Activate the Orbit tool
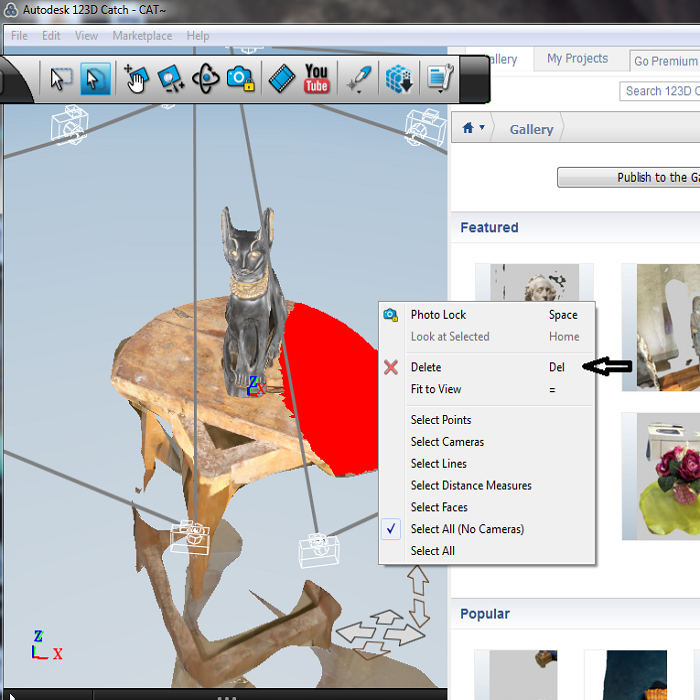This screenshot has width=700, height=700. click(205, 79)
